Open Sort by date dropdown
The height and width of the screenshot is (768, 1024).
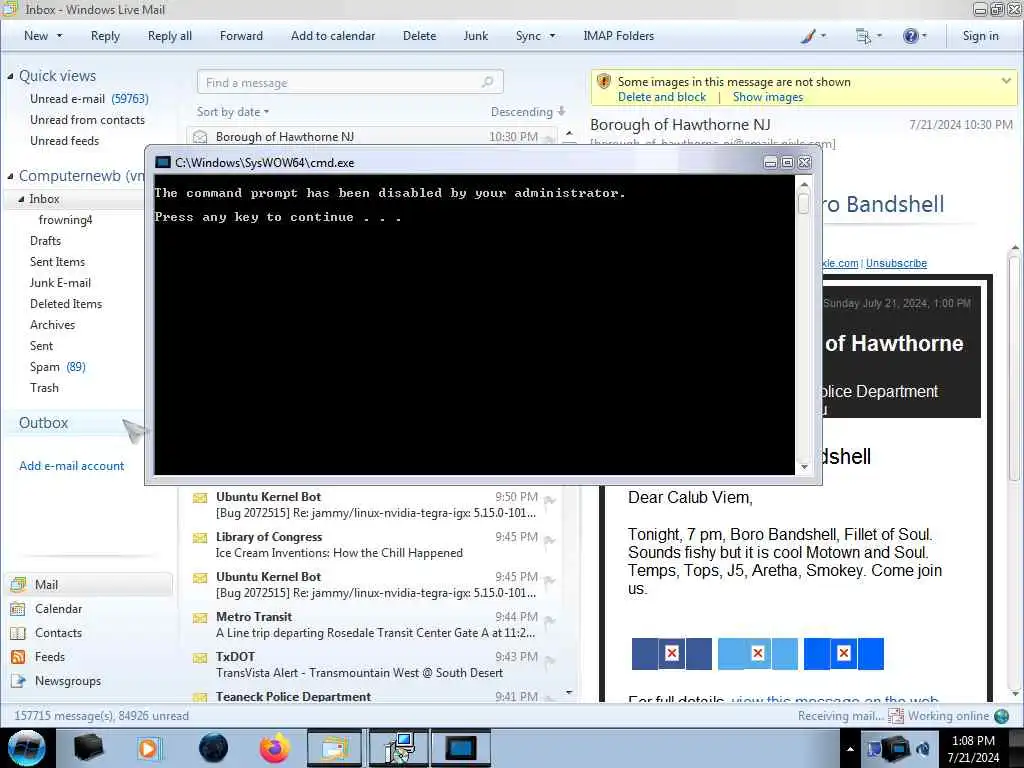point(232,112)
